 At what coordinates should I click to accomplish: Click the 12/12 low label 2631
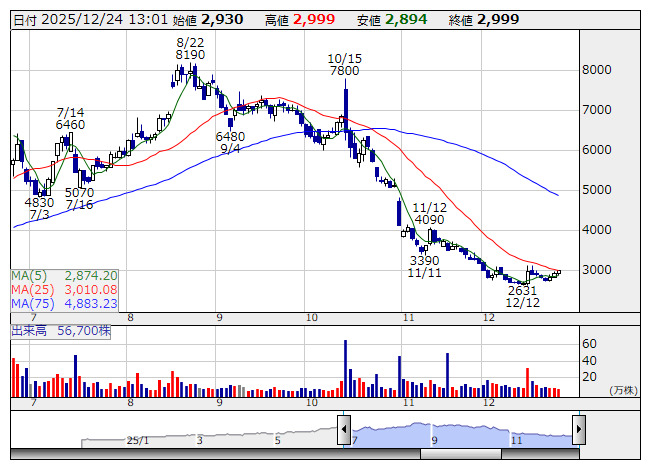point(522,291)
